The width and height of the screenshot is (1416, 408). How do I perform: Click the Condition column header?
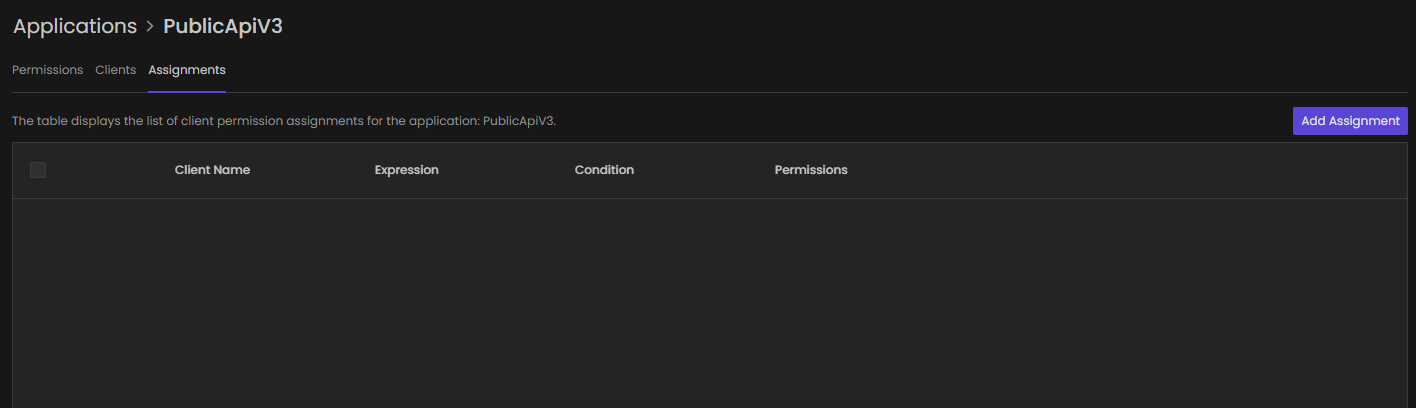(x=604, y=170)
